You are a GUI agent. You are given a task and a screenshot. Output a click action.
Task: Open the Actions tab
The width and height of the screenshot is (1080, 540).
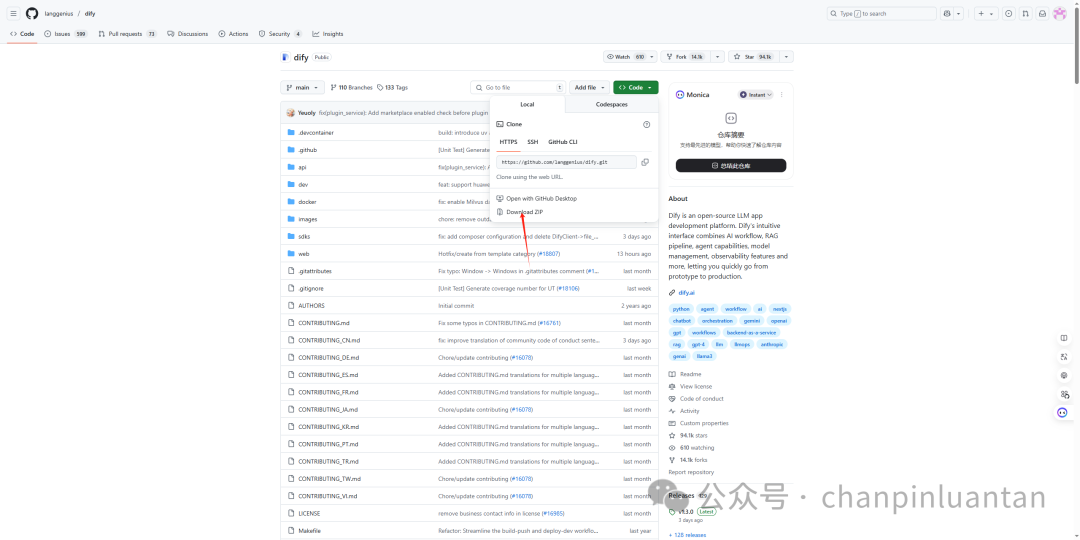[x=233, y=34]
